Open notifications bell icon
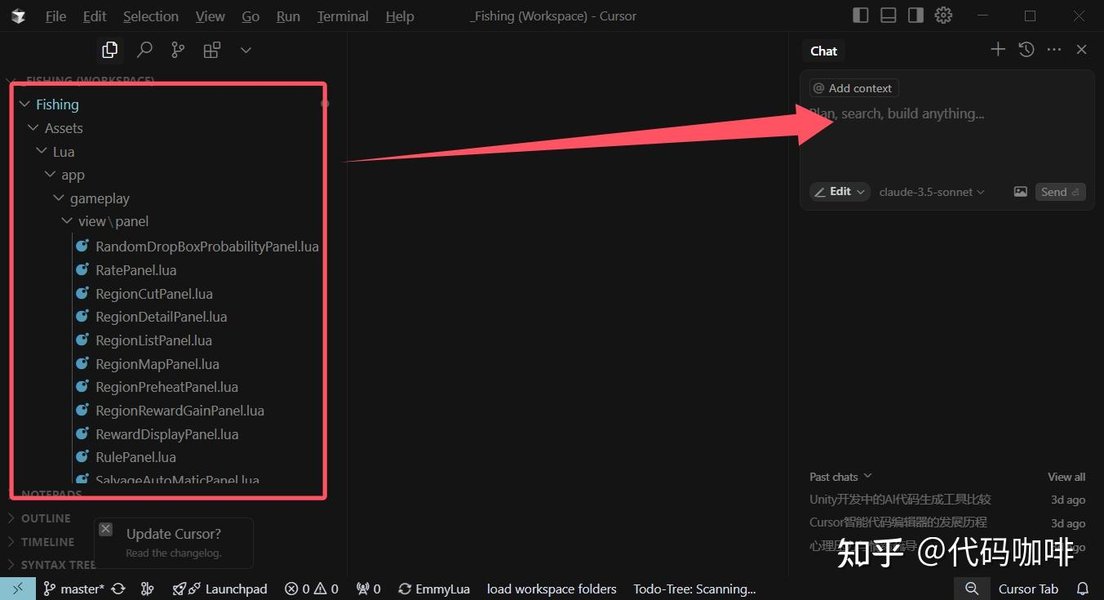 tap(1083, 589)
